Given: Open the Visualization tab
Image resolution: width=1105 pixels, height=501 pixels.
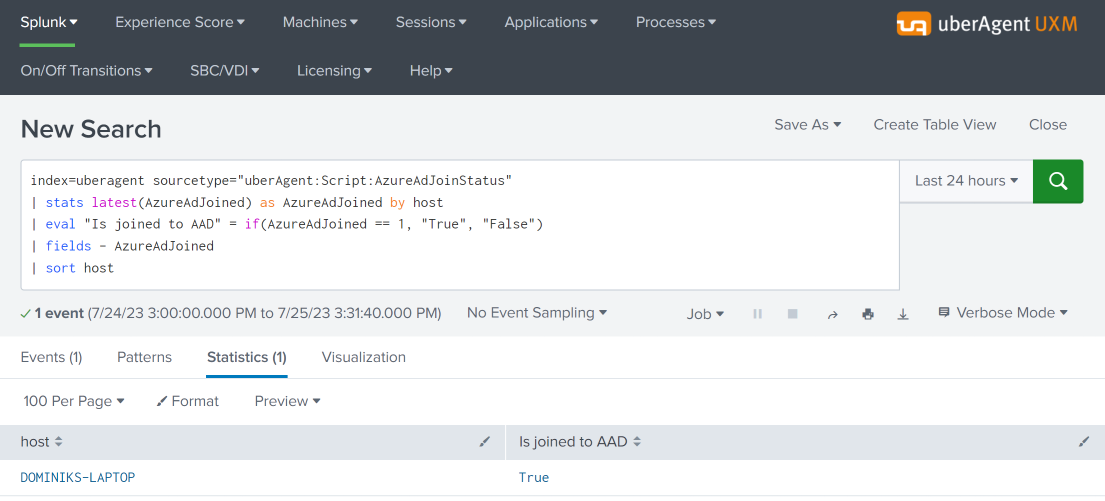Looking at the screenshot, I should point(364,357).
